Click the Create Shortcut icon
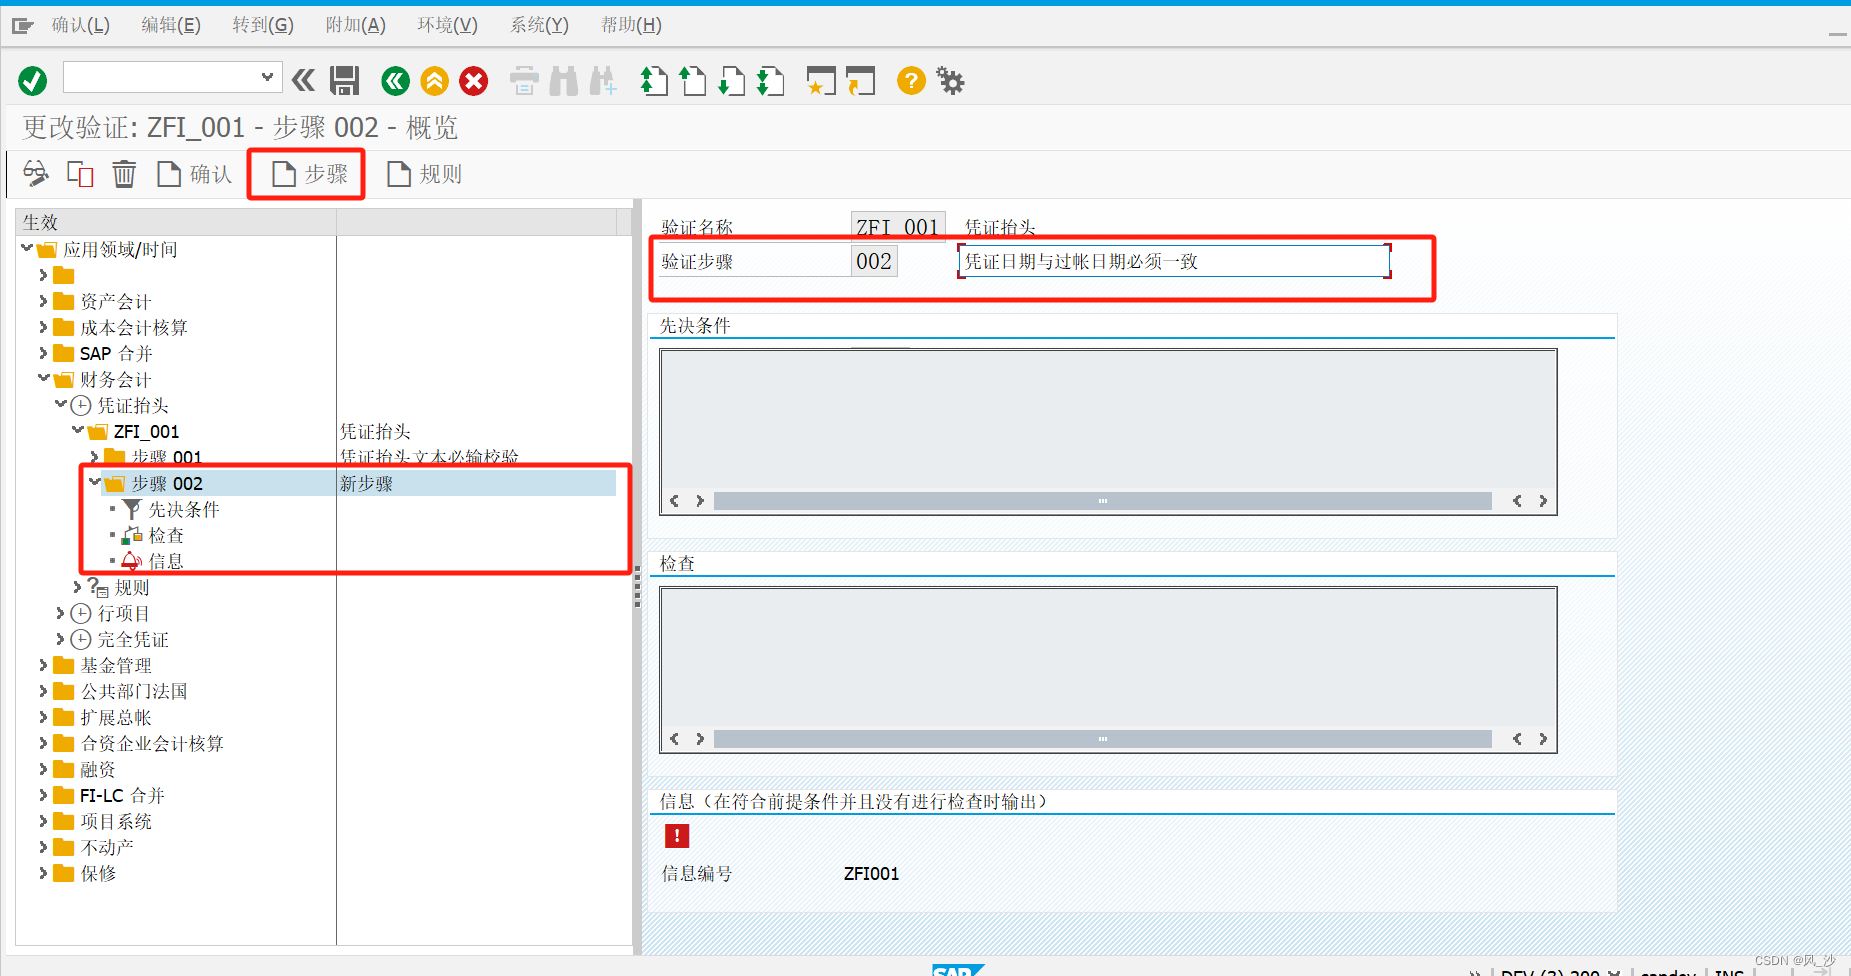The height and width of the screenshot is (976, 1851). coord(860,81)
